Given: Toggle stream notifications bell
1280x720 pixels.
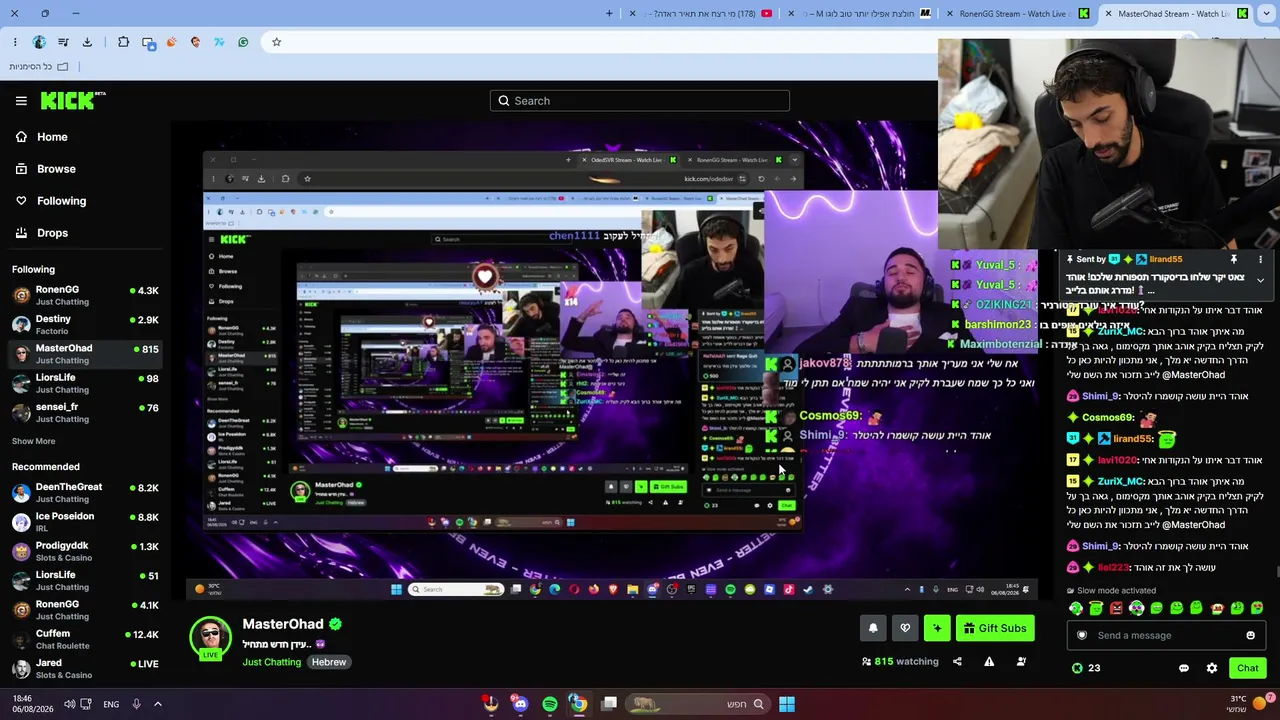Looking at the screenshot, I should (x=873, y=628).
